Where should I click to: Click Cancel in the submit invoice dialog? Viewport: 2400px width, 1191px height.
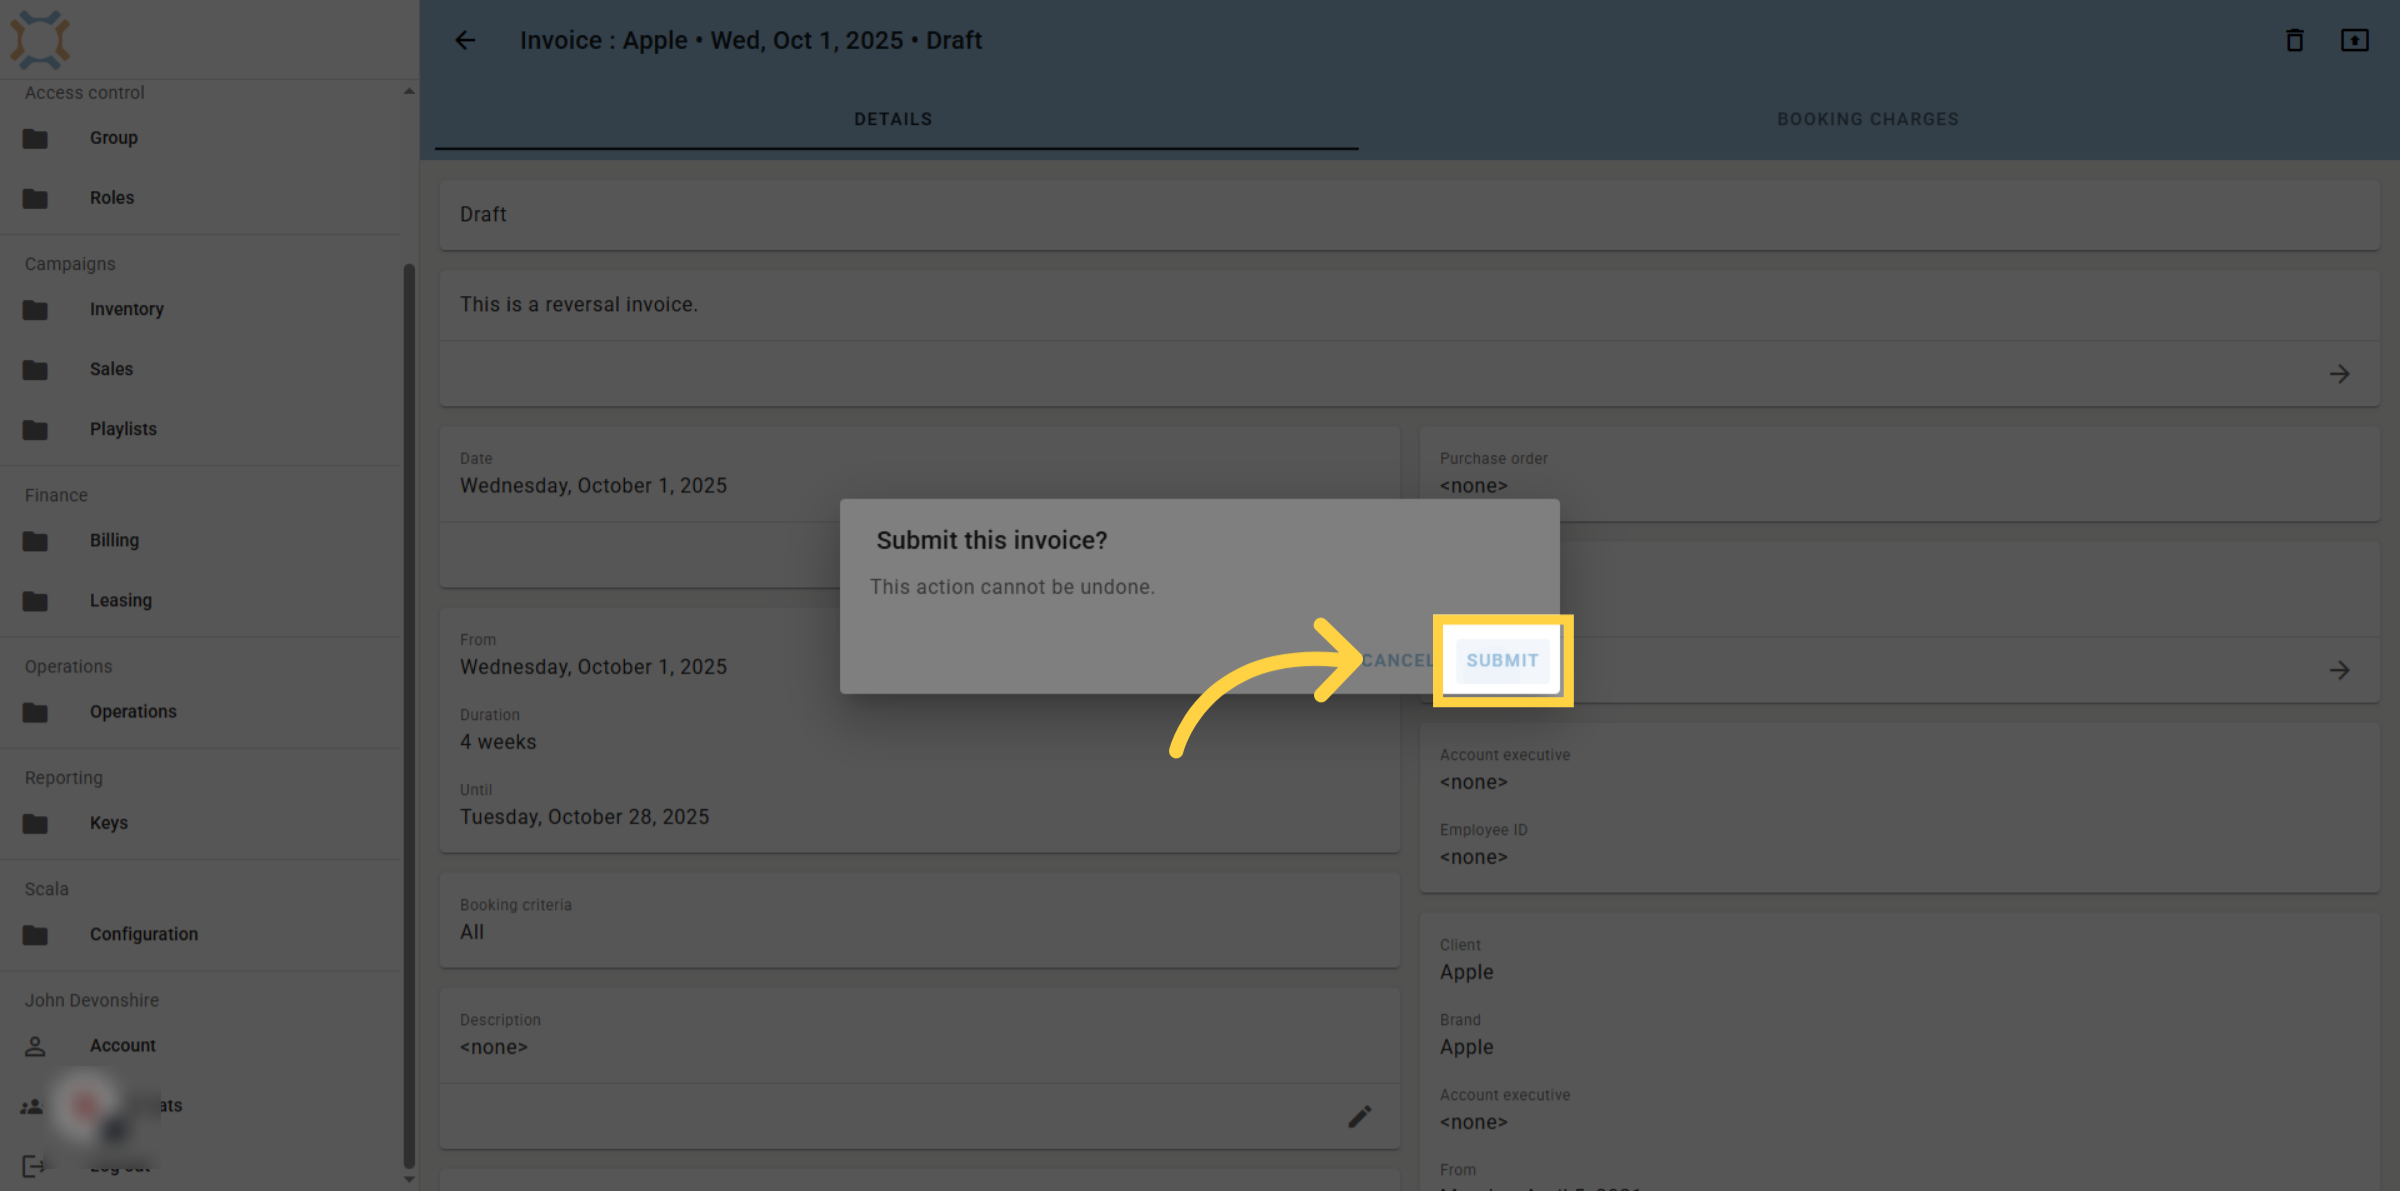(x=1397, y=660)
